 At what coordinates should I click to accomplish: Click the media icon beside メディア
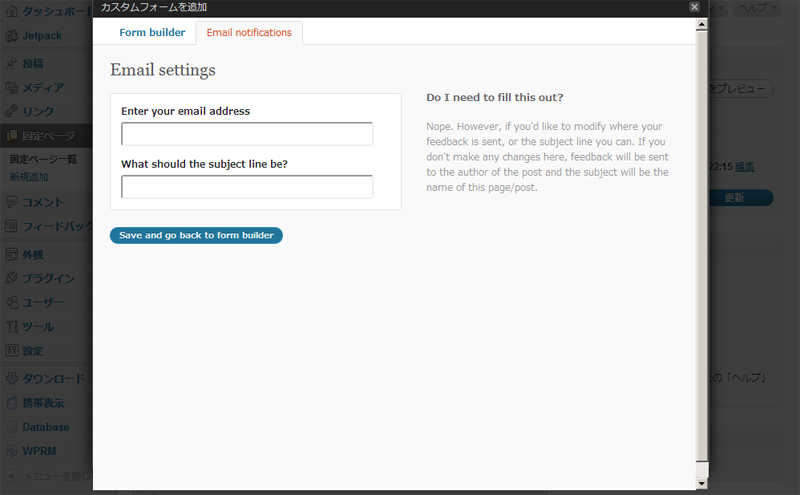pyautogui.click(x=12, y=88)
